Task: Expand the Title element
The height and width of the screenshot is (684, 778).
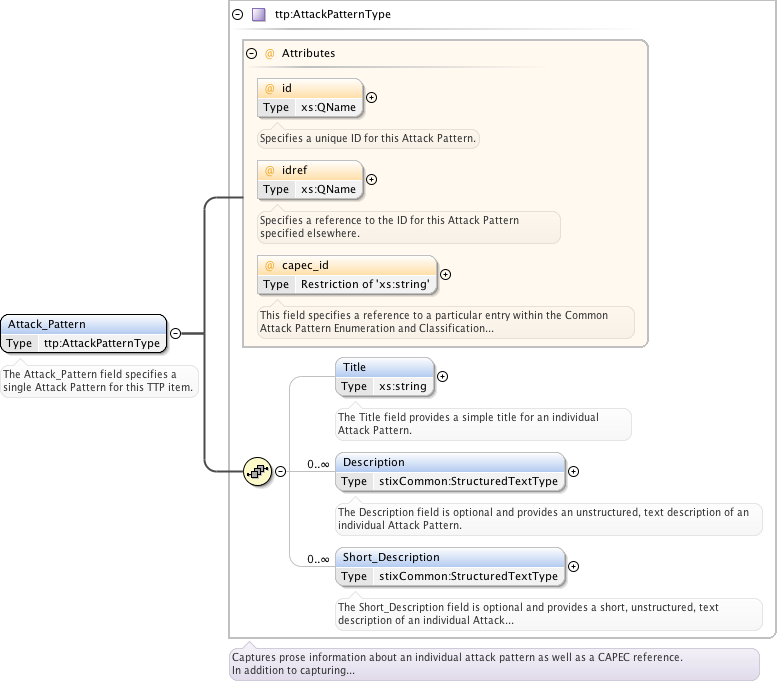Action: tap(443, 377)
